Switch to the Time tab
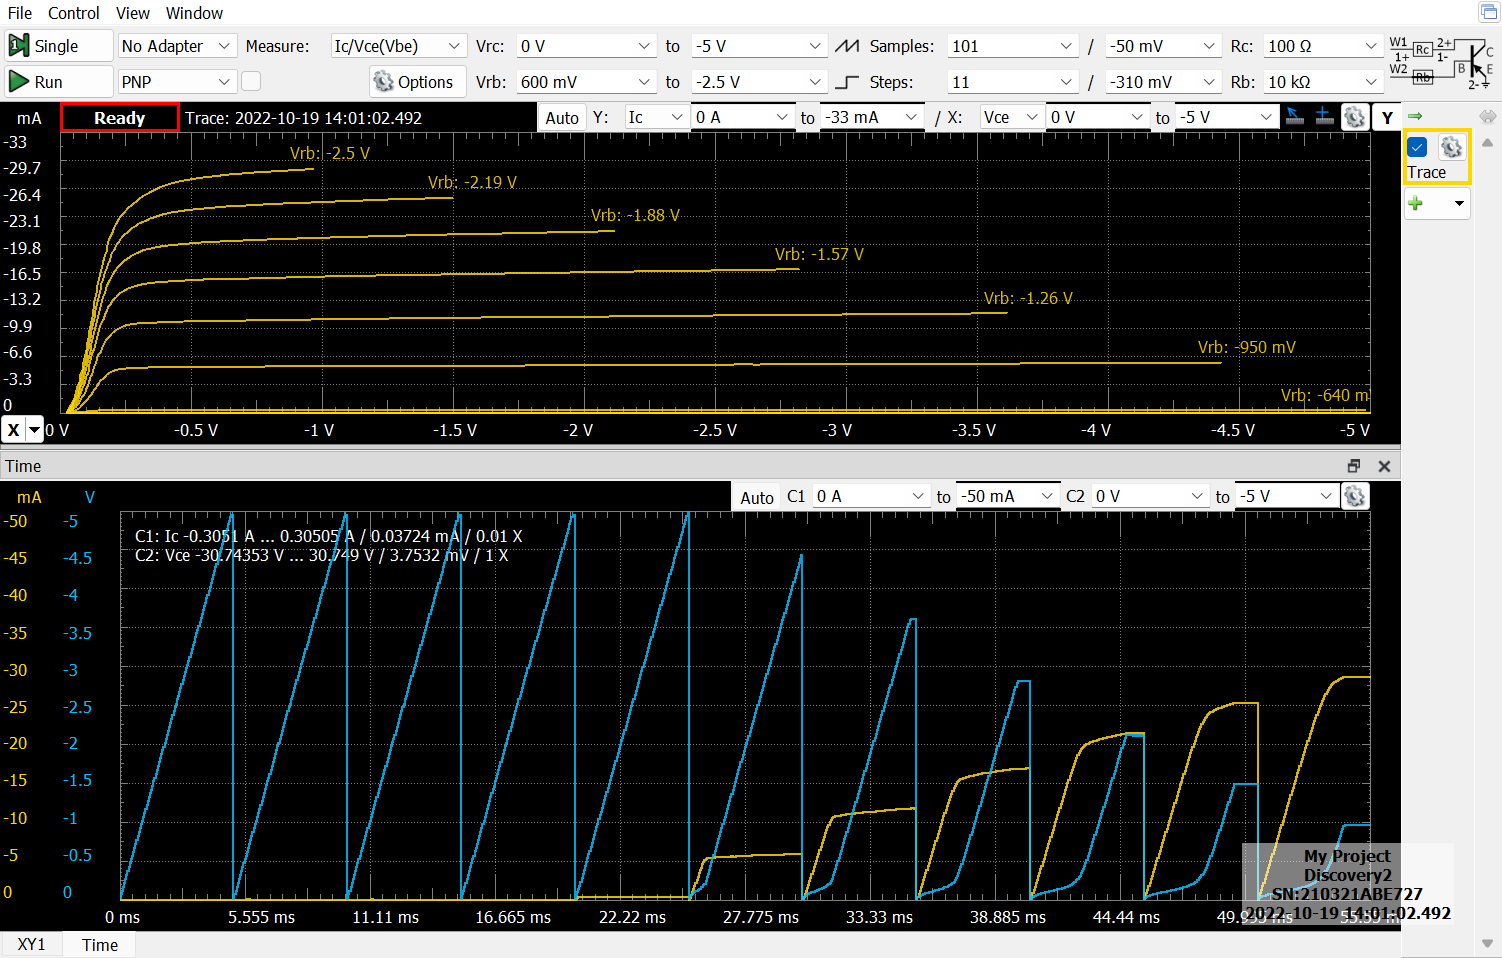The width and height of the screenshot is (1502, 958). click(x=100, y=944)
